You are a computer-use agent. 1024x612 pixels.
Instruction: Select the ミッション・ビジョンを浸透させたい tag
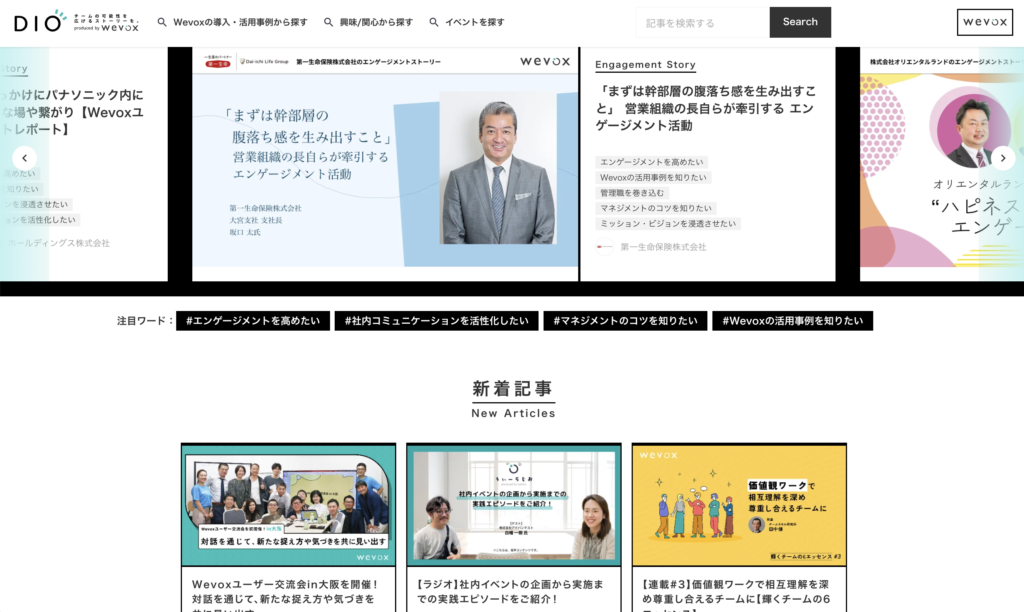click(x=668, y=223)
